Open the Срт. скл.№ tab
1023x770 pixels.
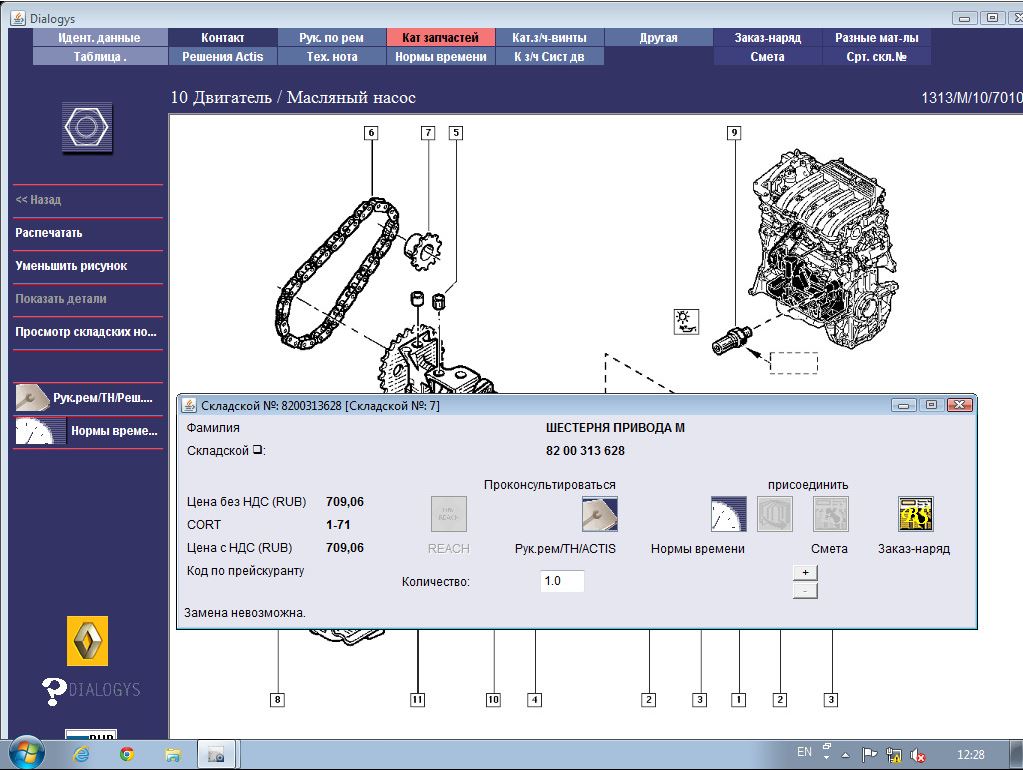click(x=876, y=57)
